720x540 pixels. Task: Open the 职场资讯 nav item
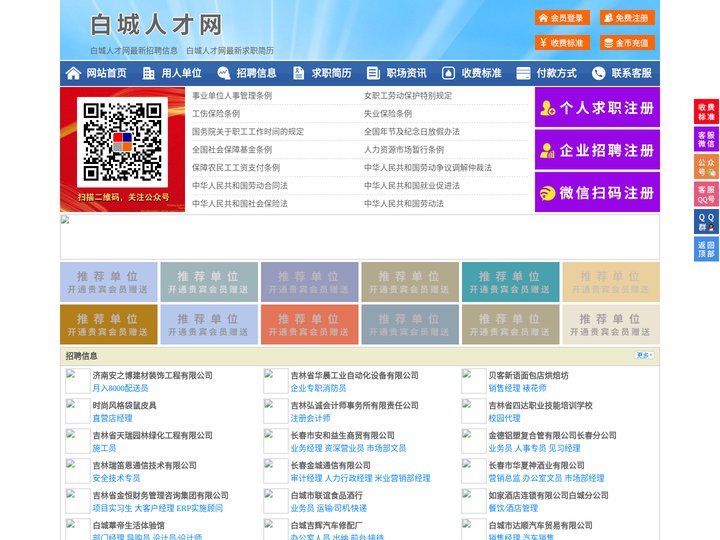(x=398, y=73)
